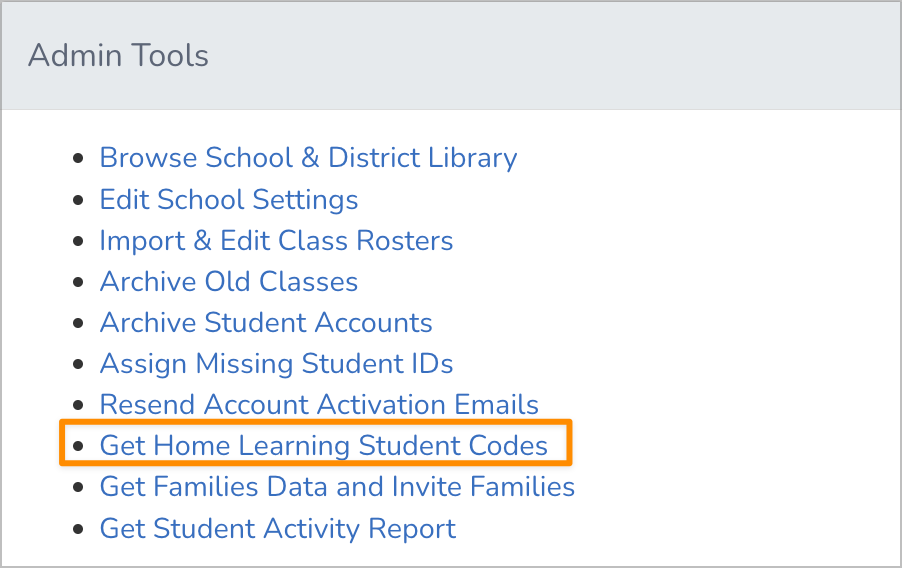Click bullet beside Resend Account Activation Emails
Image resolution: width=902 pixels, height=568 pixels.
78,406
